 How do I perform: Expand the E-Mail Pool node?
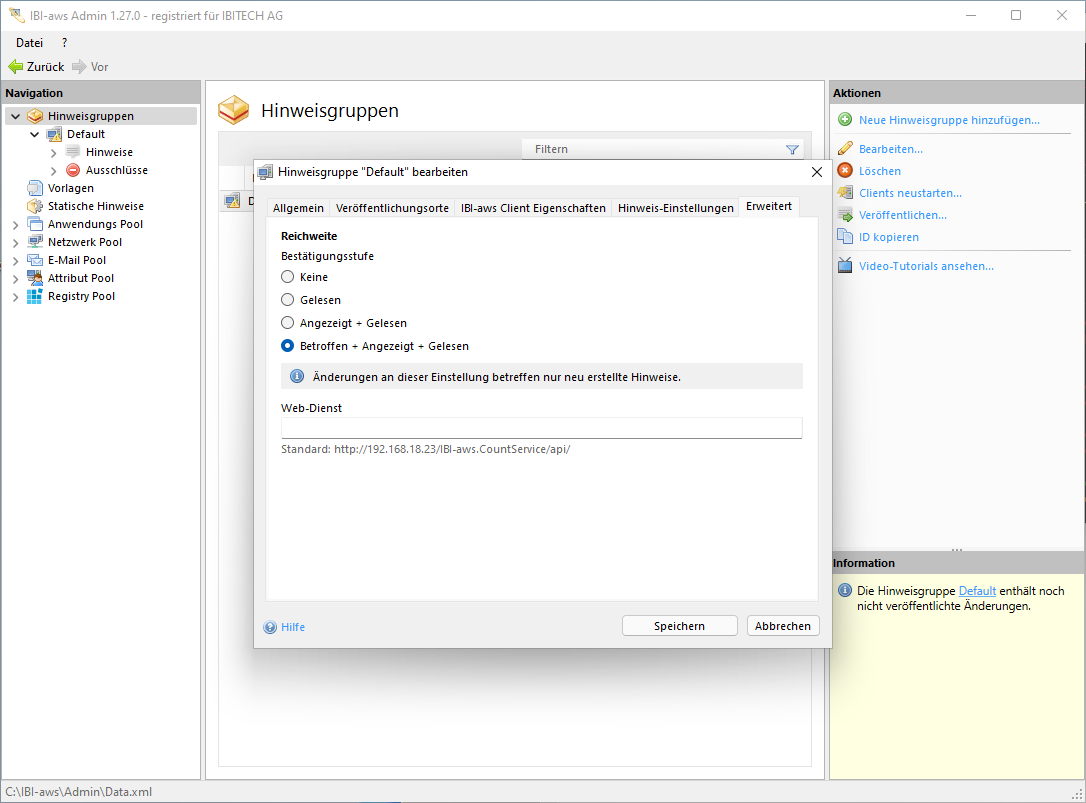[x=15, y=261]
